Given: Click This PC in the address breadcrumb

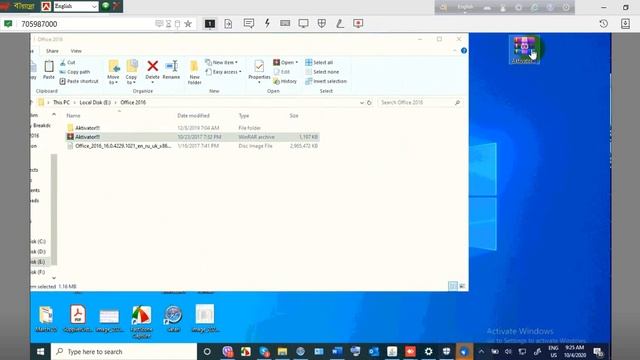Looking at the screenshot, I should [61, 102].
